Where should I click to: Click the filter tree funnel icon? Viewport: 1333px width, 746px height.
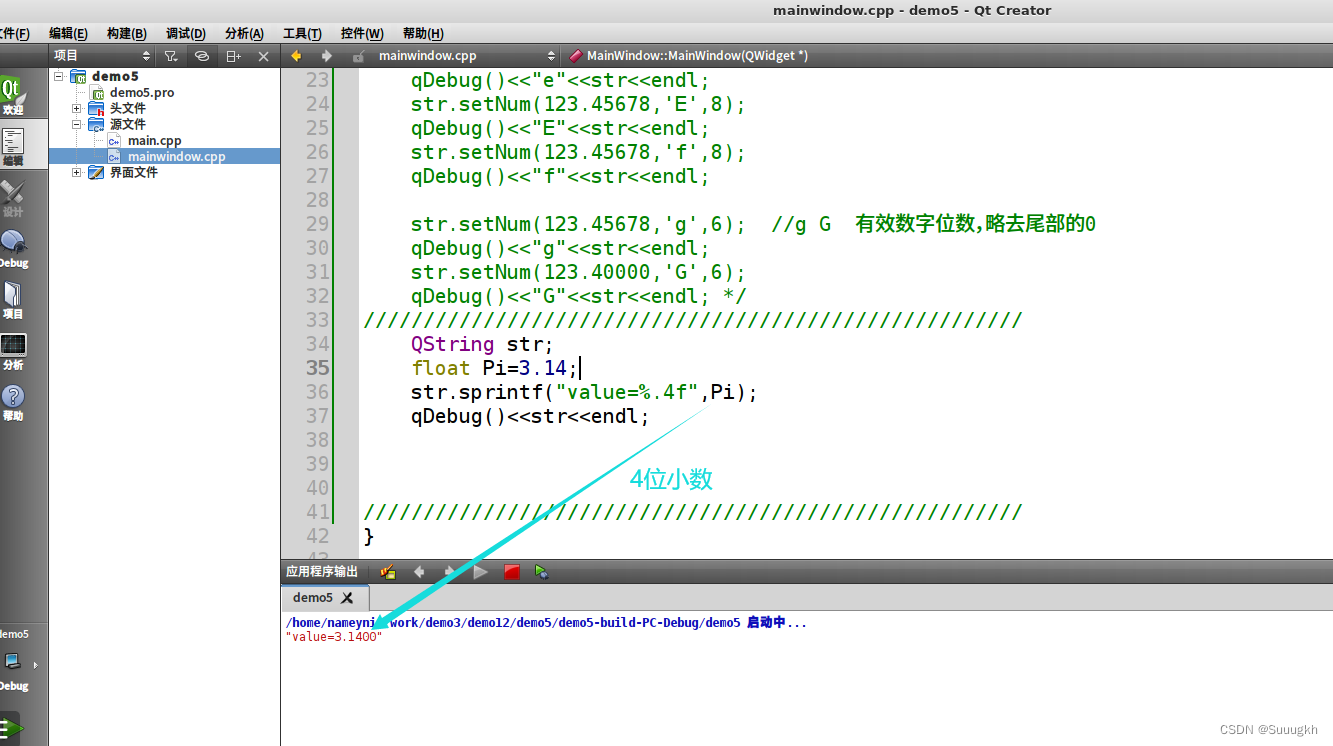171,56
